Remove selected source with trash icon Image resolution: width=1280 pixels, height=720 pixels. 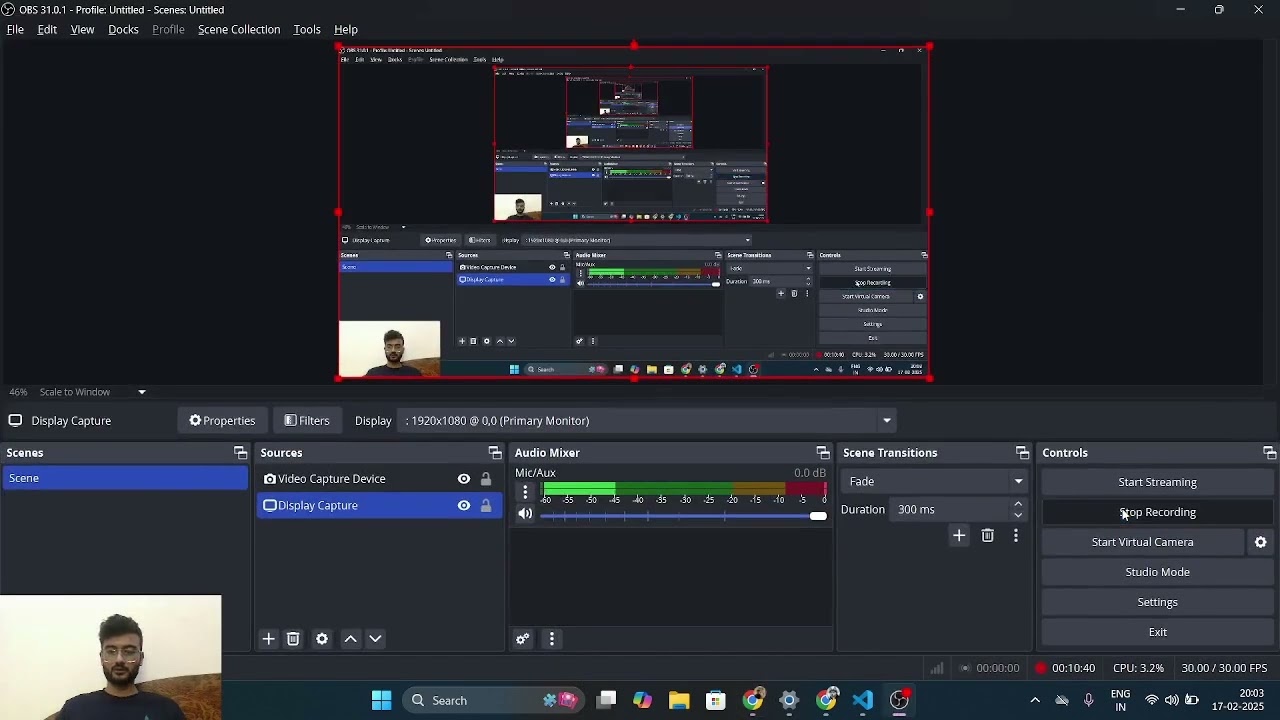tap(293, 639)
